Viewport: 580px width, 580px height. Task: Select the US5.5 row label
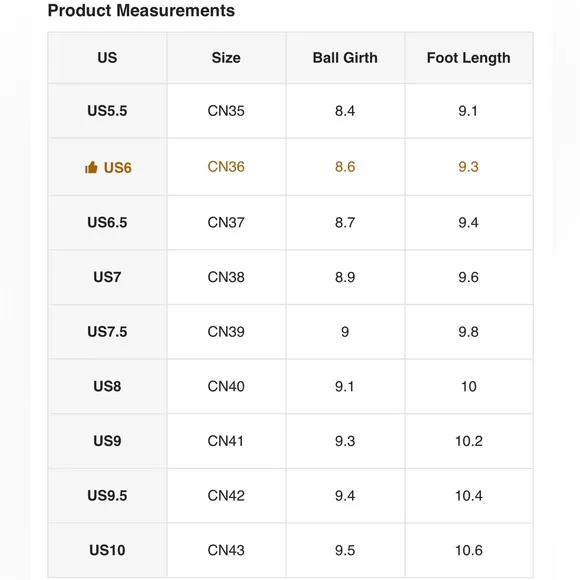(107, 111)
